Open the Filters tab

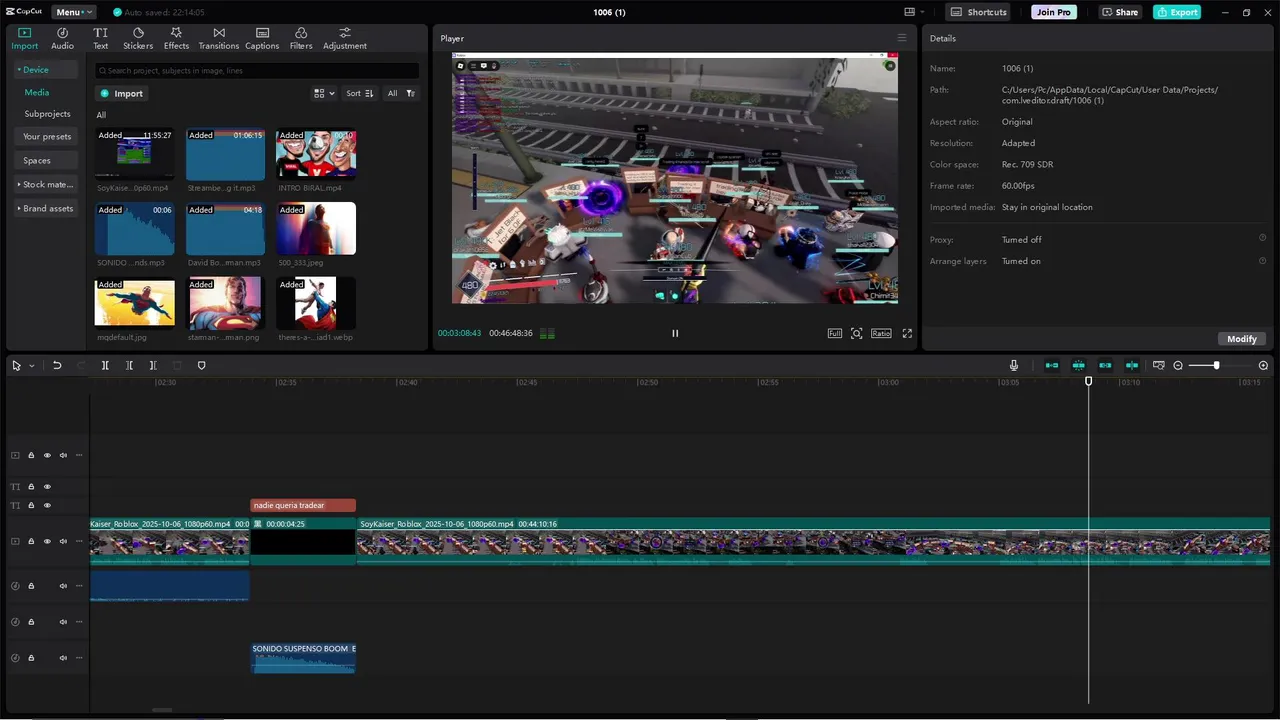[x=301, y=39]
